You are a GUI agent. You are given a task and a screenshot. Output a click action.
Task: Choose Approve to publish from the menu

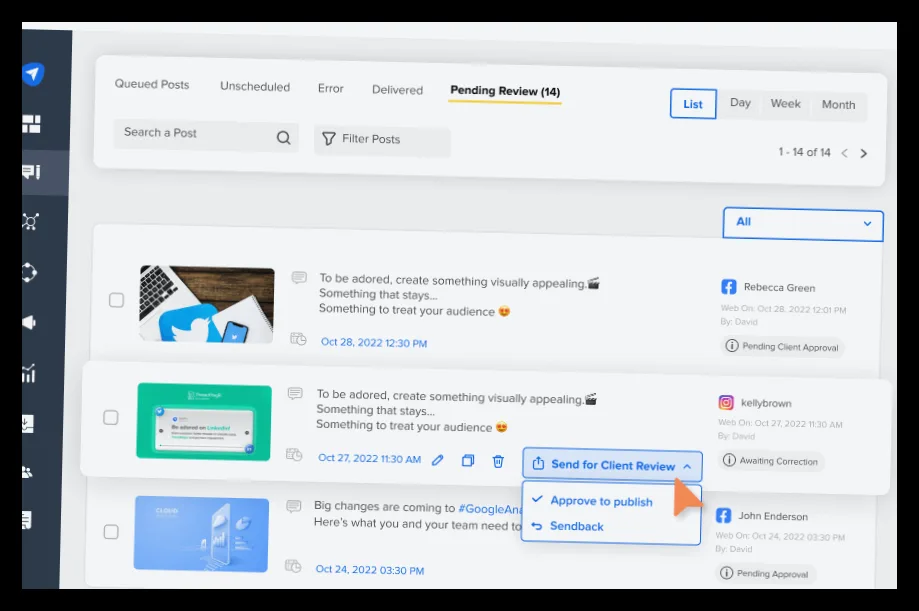[601, 501]
